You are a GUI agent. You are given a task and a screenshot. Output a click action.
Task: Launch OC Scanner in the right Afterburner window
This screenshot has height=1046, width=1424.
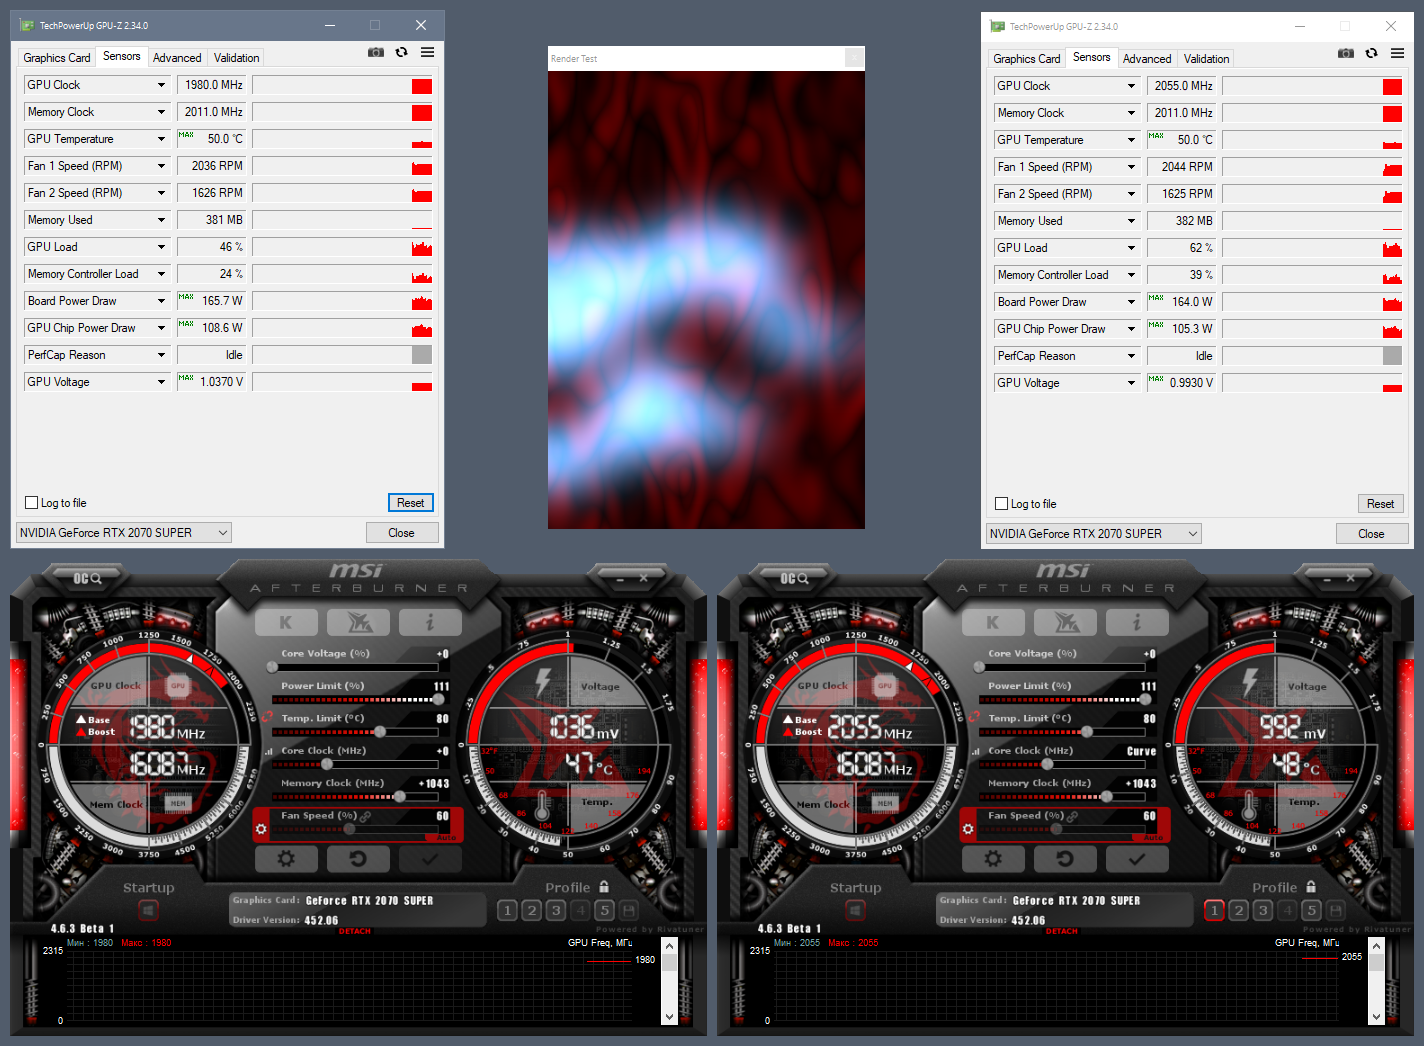click(x=795, y=578)
